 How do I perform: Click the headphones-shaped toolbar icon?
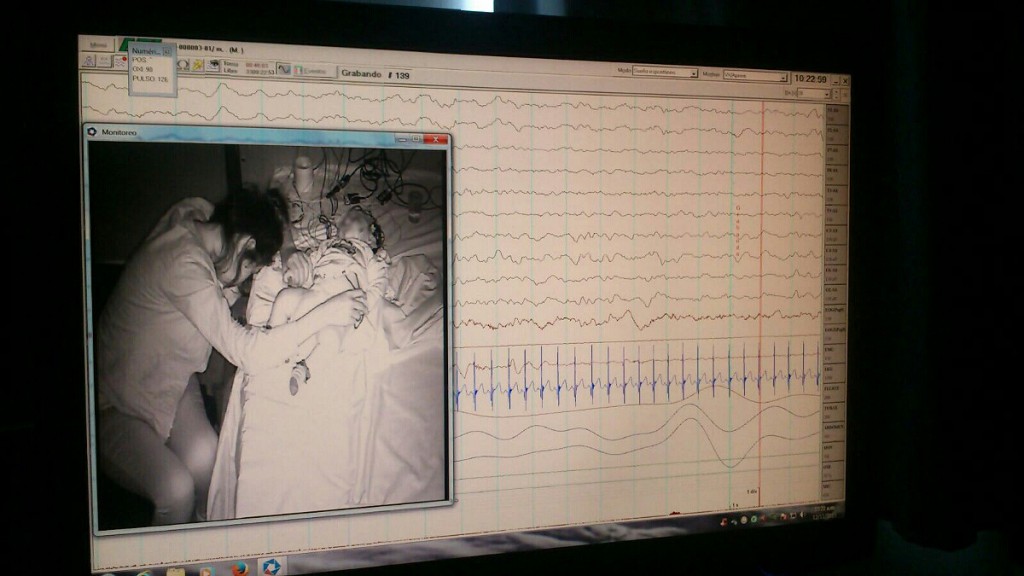[x=182, y=64]
